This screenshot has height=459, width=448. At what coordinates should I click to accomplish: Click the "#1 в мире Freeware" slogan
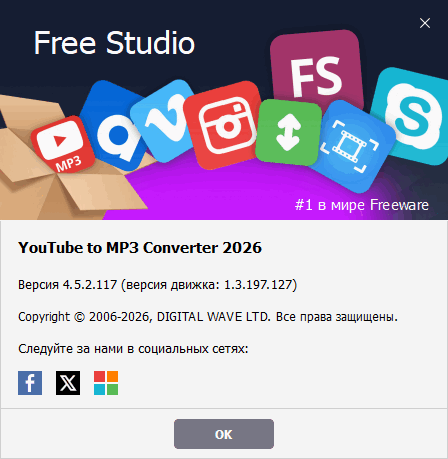coord(362,205)
